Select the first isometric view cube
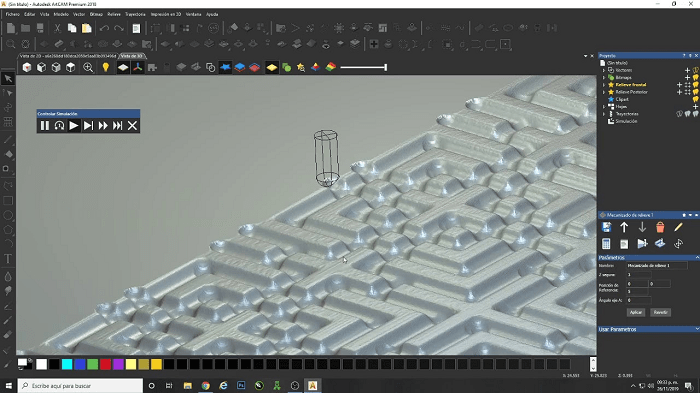Image resolution: width=700 pixels, height=393 pixels. 27,67
